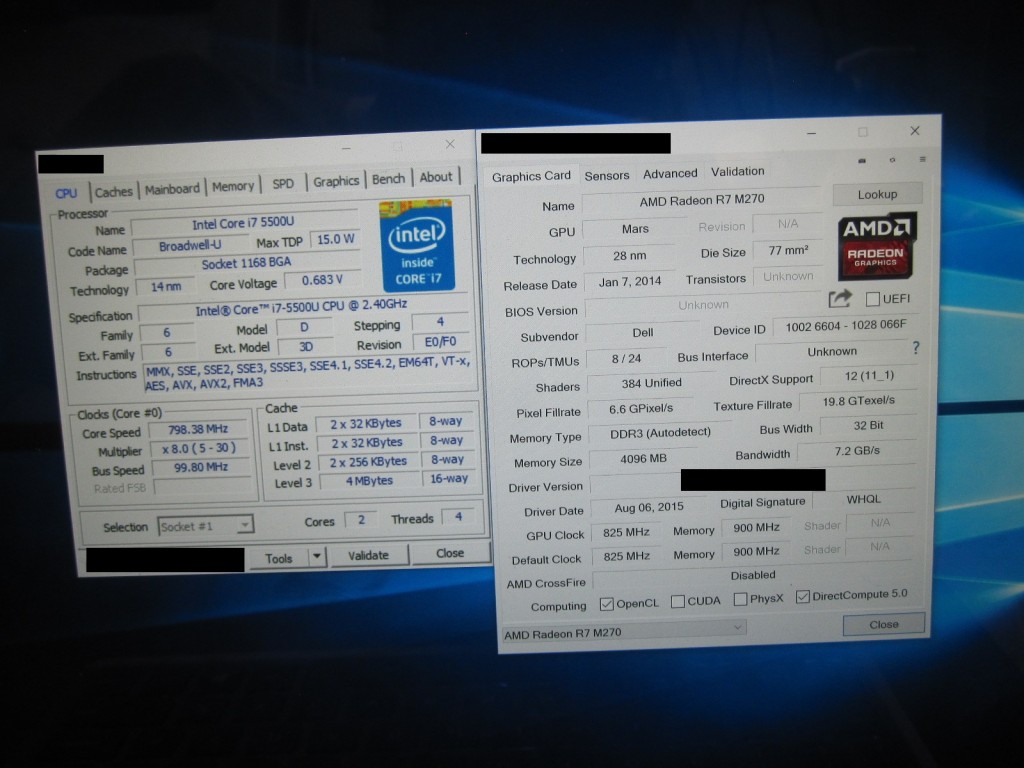The image size is (1024, 768).
Task: Toggle the UEFI checkbox
Action: [x=873, y=299]
